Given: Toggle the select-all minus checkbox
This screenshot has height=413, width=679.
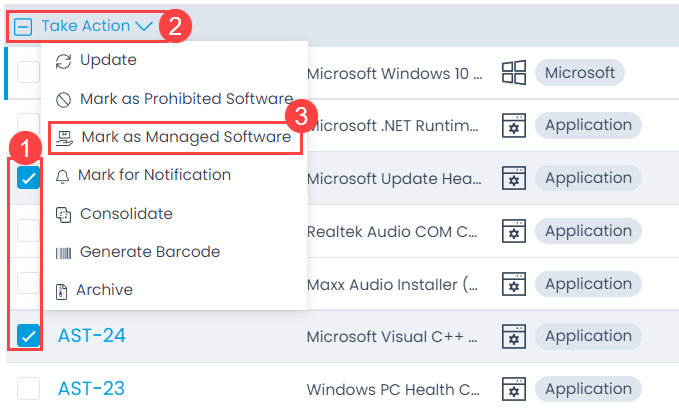Looking at the screenshot, I should 23,27.
